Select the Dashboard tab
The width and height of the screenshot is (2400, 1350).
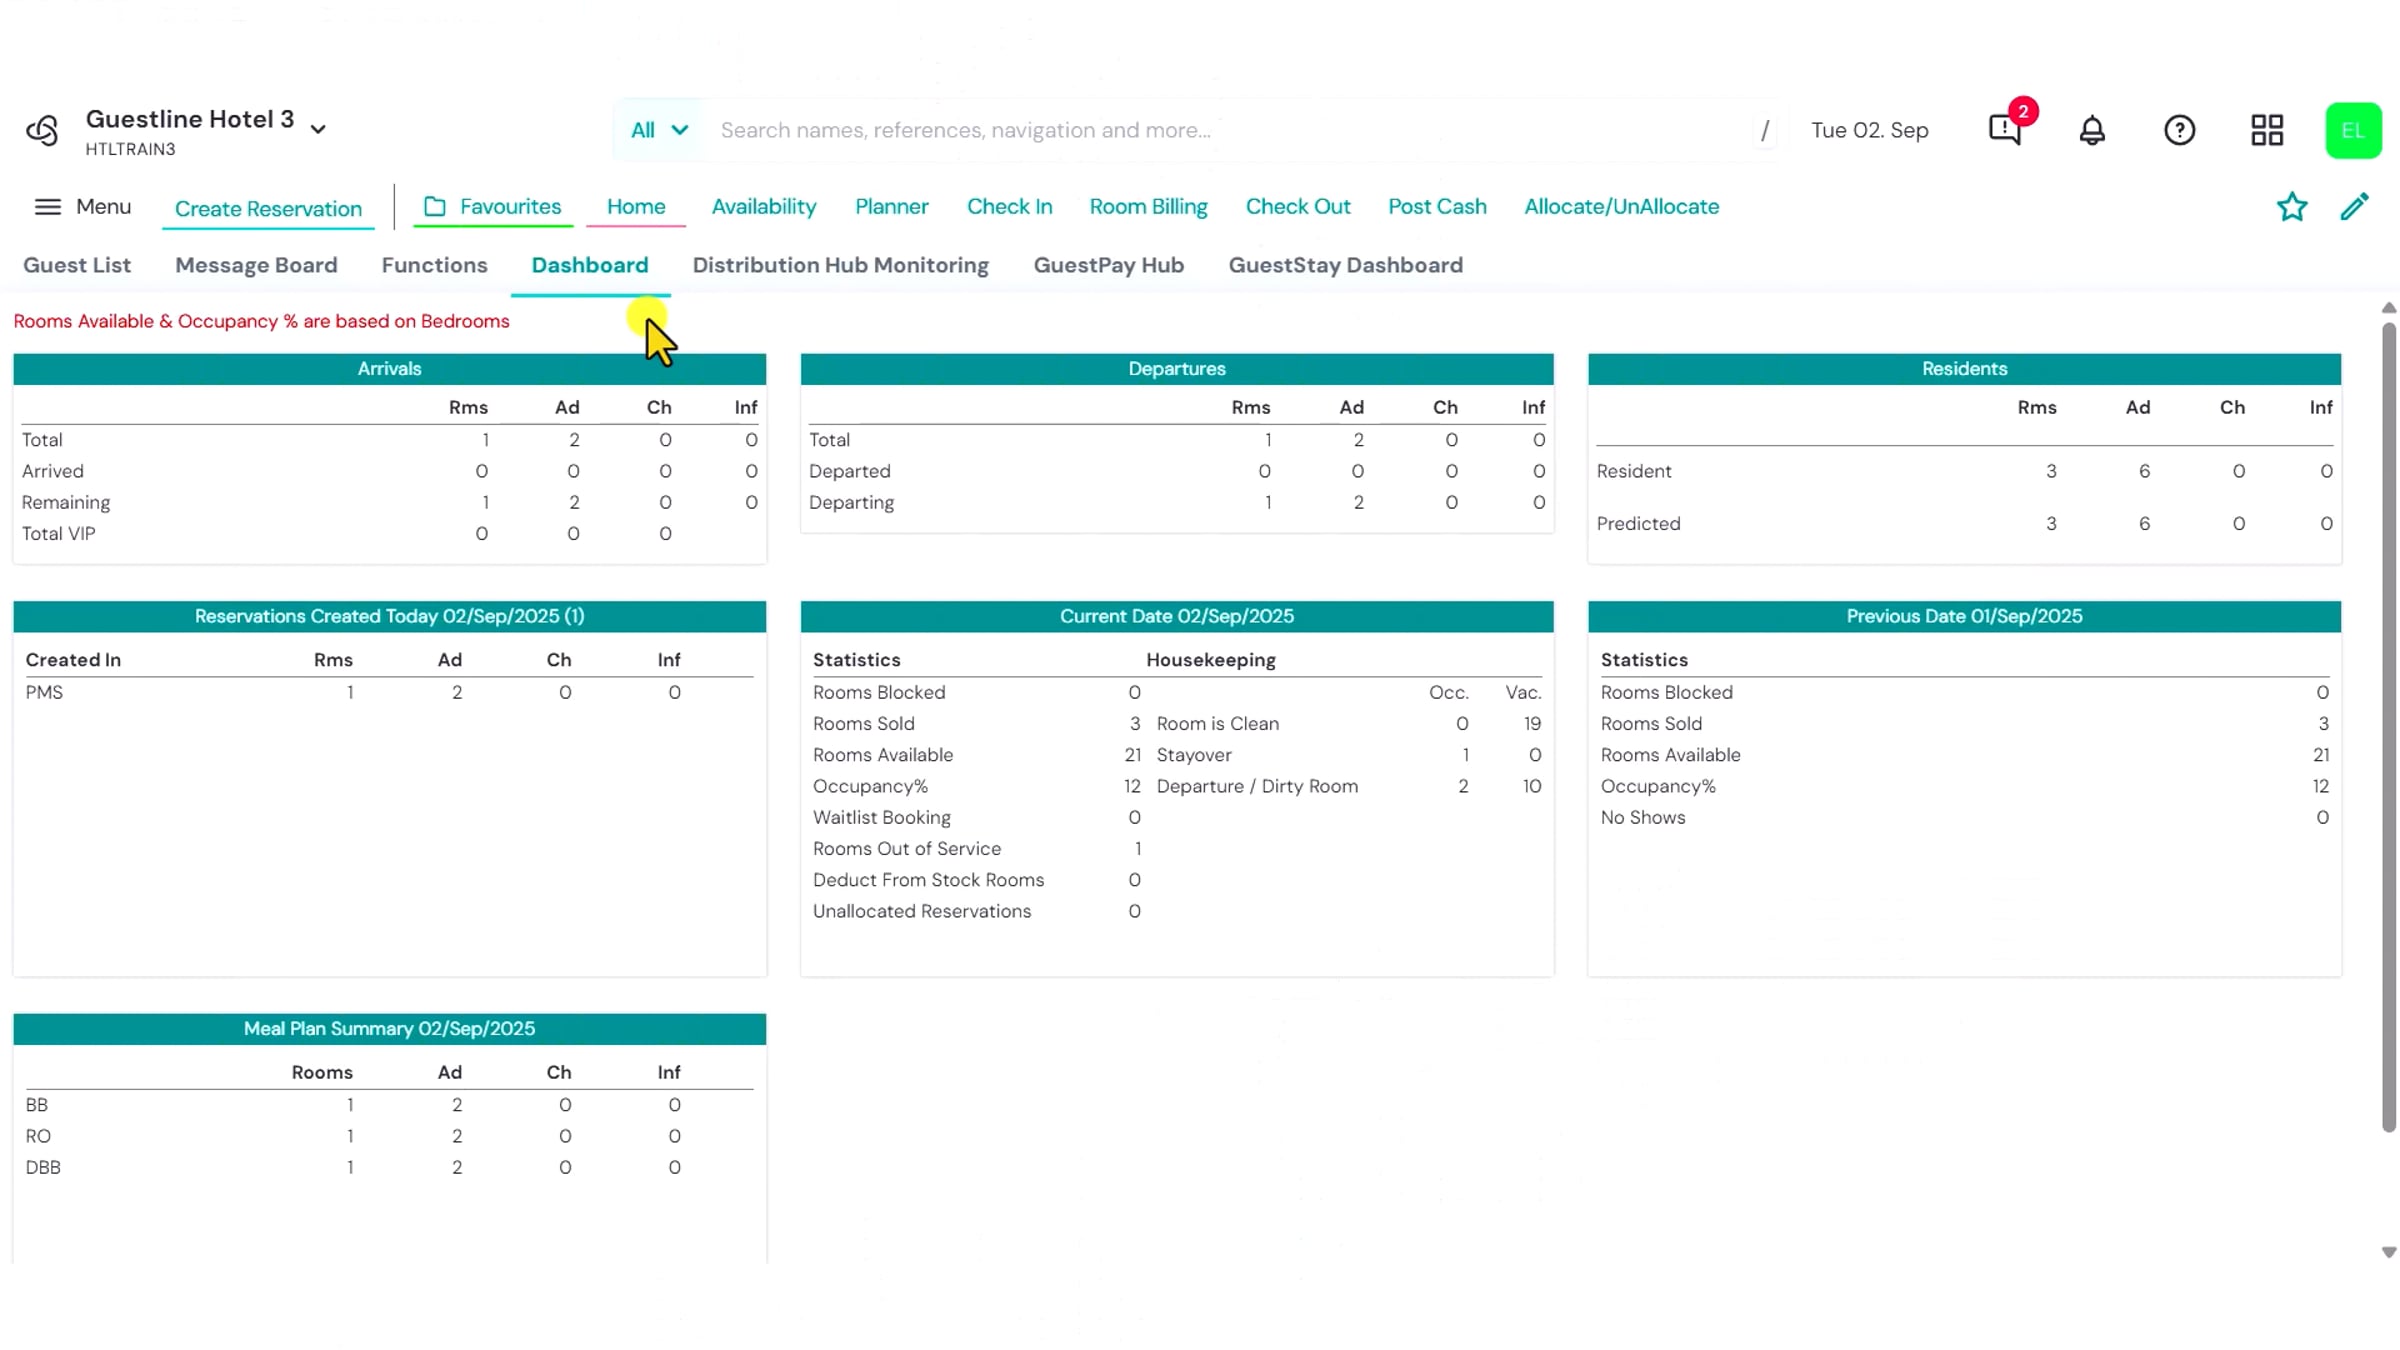coord(590,265)
